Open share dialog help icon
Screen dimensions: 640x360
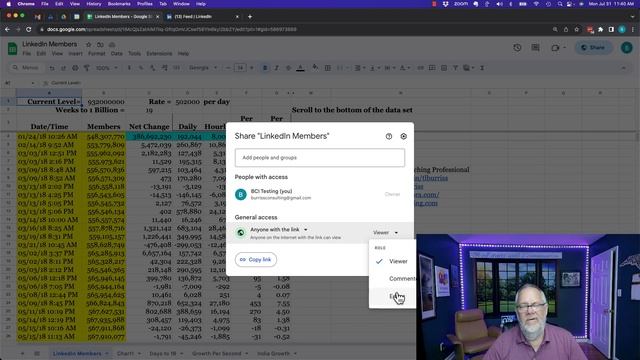coord(389,136)
